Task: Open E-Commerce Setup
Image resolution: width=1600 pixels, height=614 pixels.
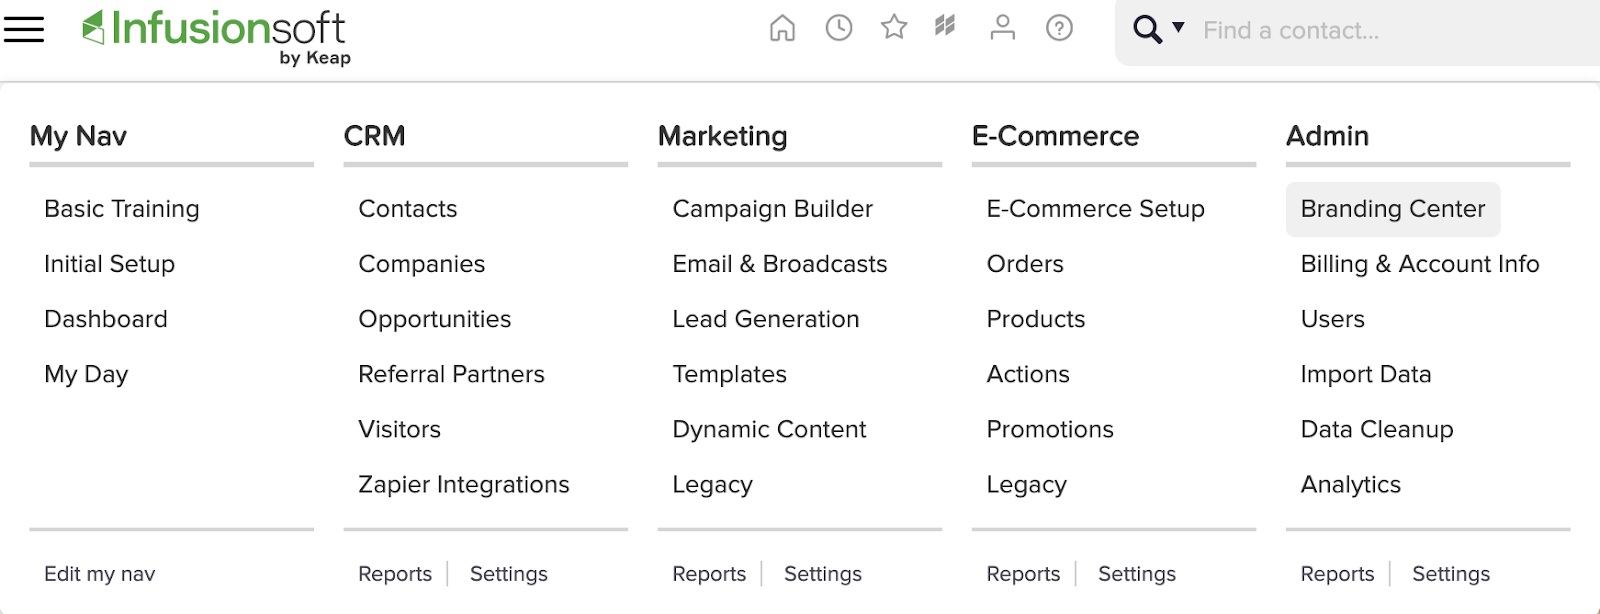Action: tap(1096, 209)
